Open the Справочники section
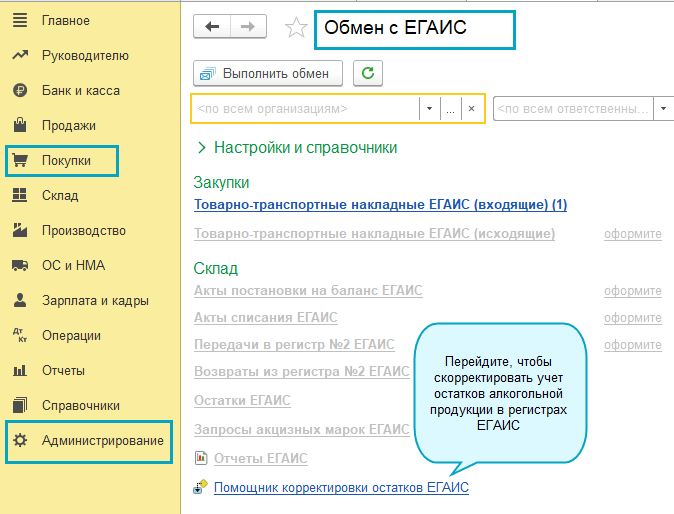Image resolution: width=674 pixels, height=514 pixels. (x=81, y=405)
